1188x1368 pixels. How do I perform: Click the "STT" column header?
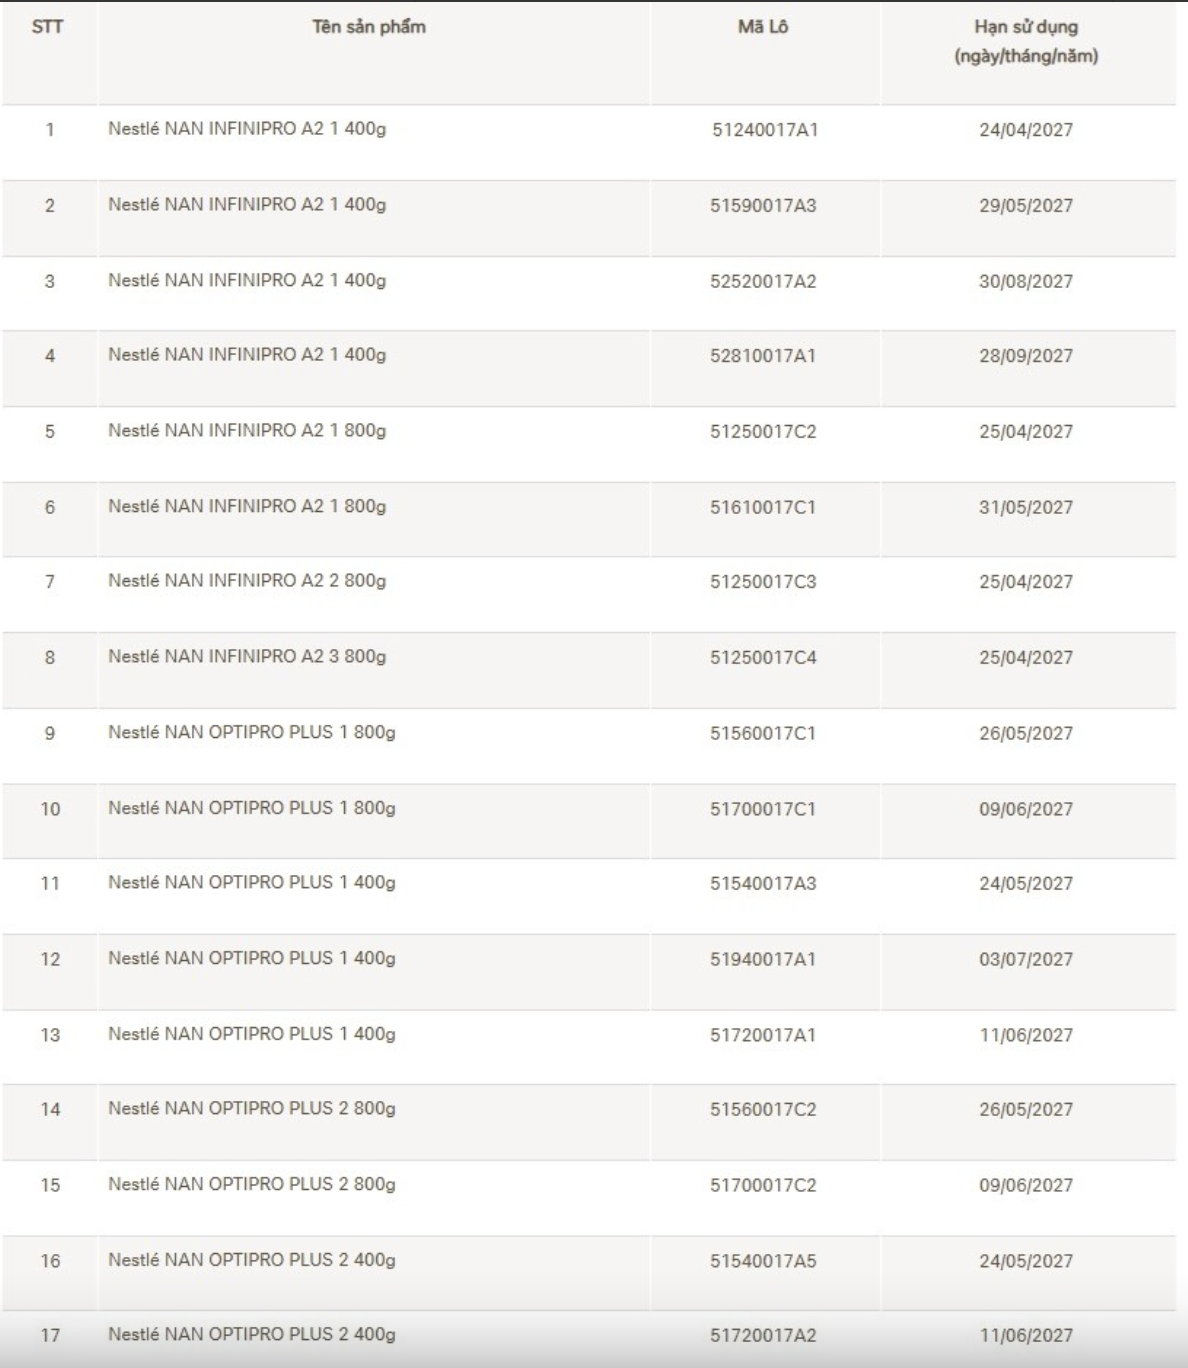[48, 27]
